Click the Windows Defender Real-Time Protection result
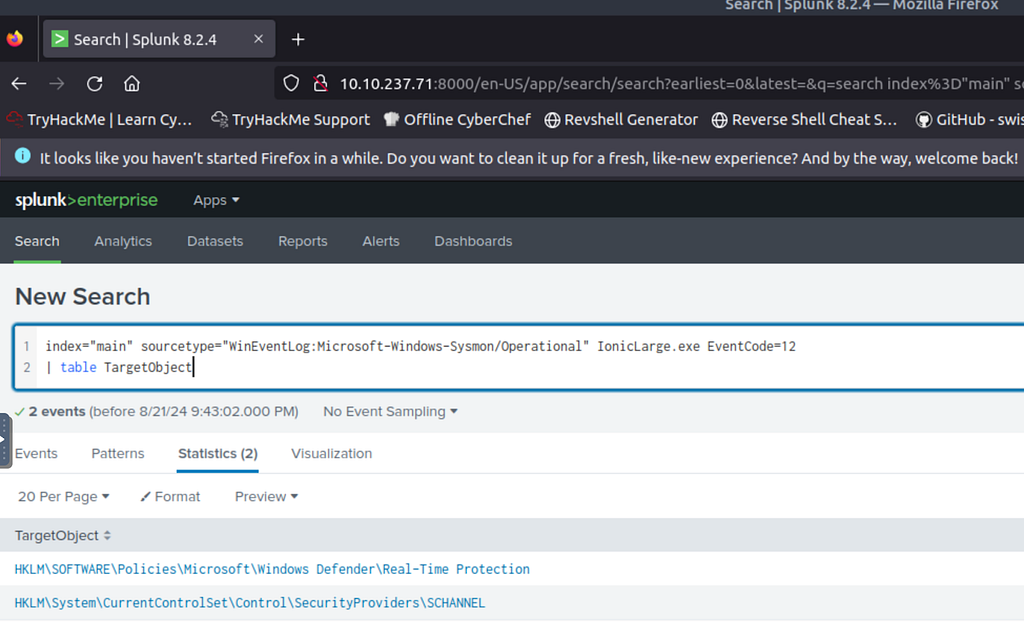 (x=272, y=569)
